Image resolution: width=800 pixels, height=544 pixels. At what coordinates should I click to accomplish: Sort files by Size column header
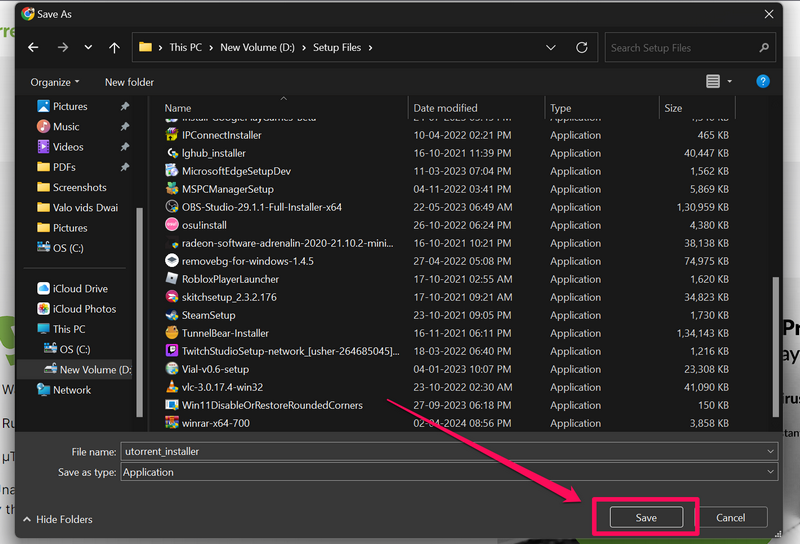coord(673,108)
